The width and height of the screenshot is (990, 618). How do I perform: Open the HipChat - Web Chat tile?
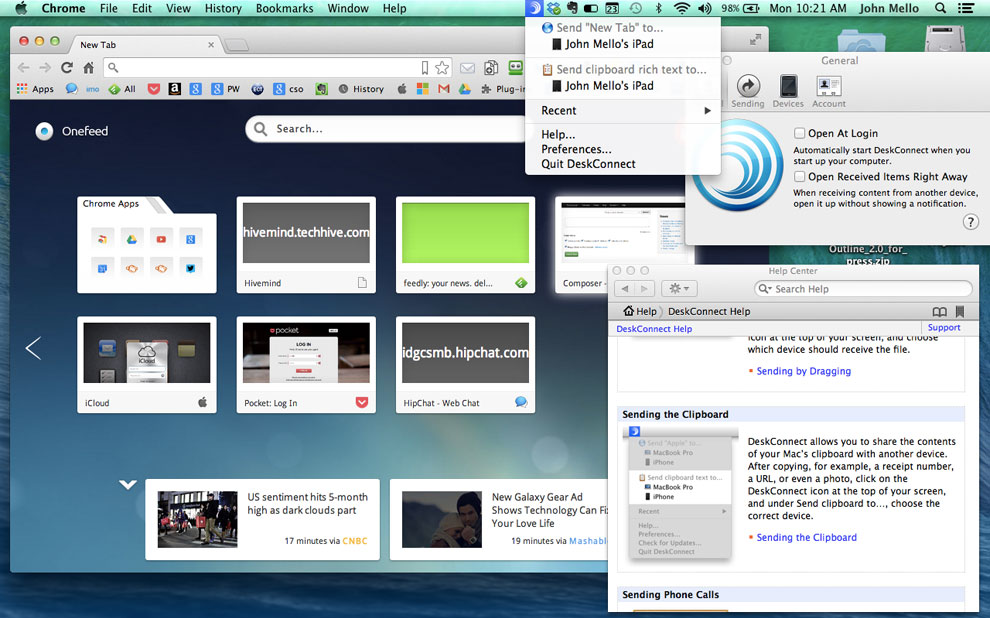[x=465, y=365]
